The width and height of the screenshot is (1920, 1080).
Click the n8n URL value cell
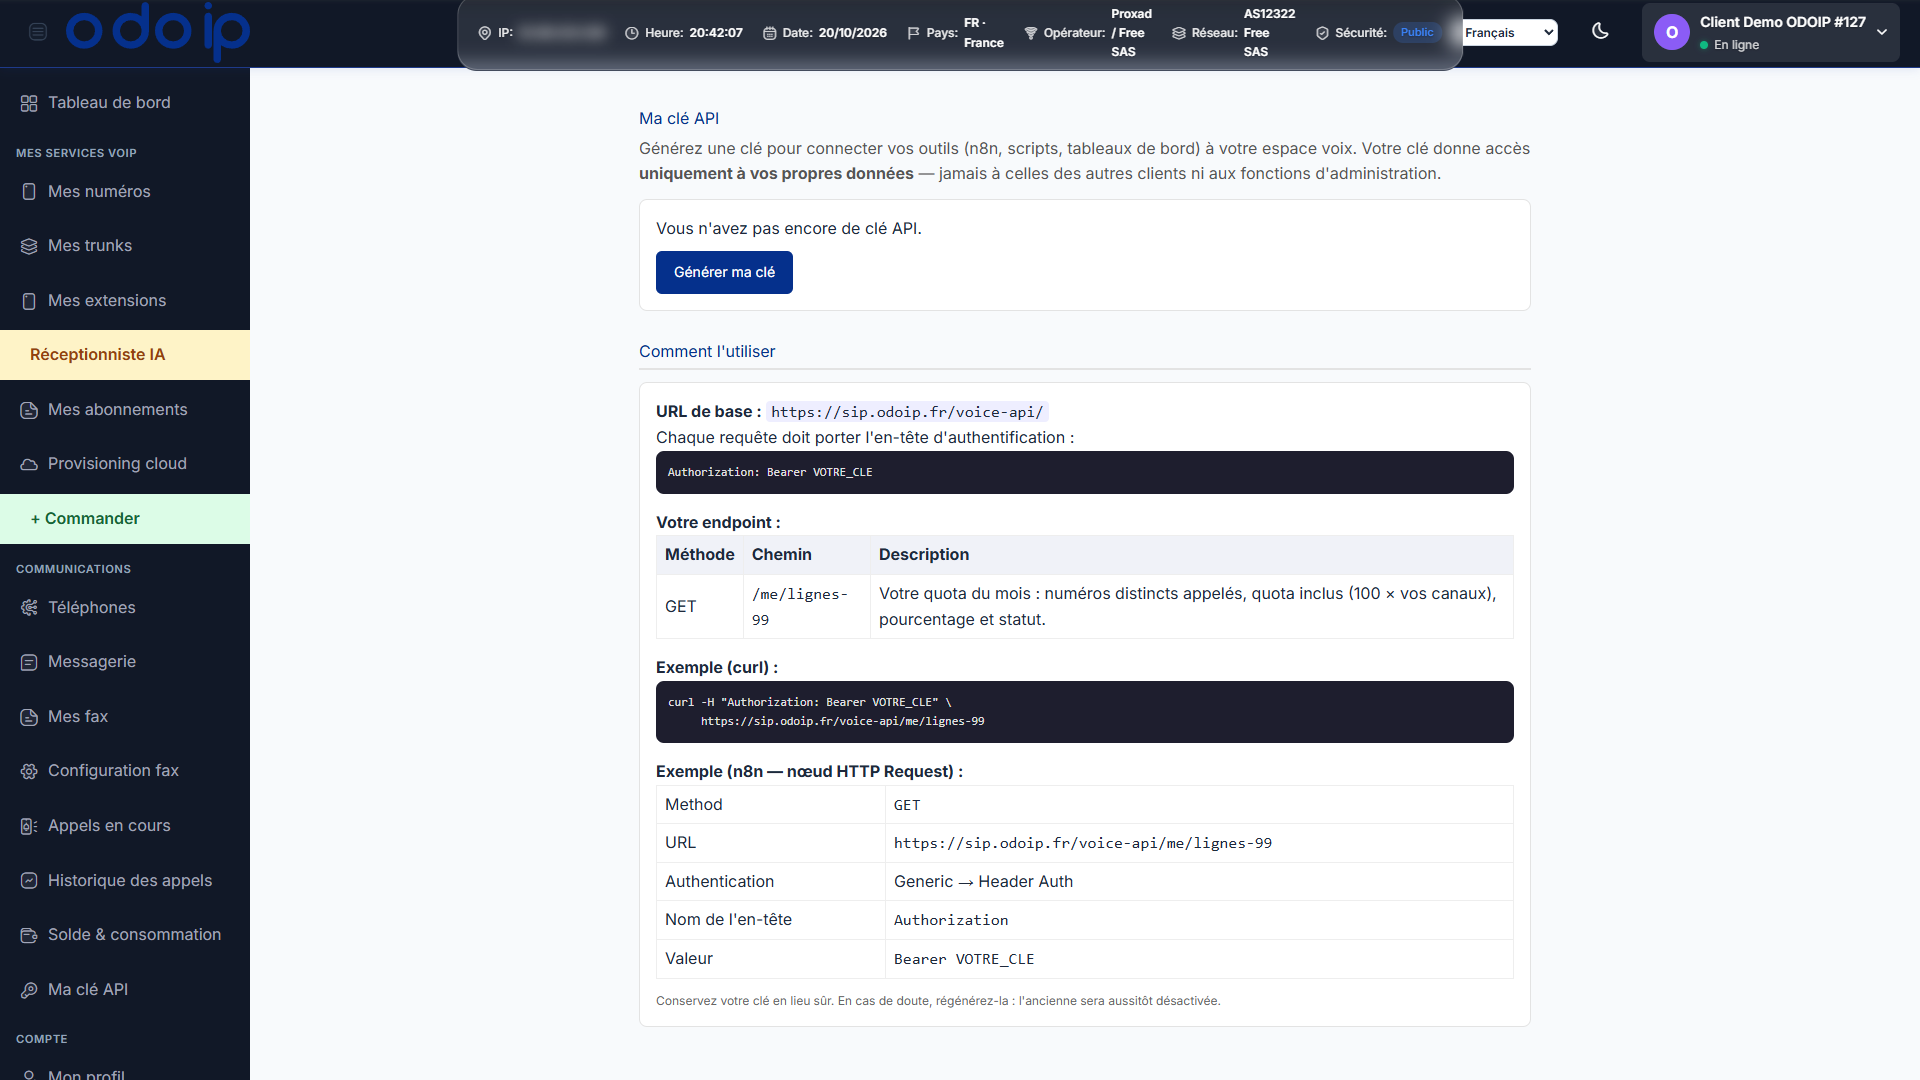point(1199,843)
